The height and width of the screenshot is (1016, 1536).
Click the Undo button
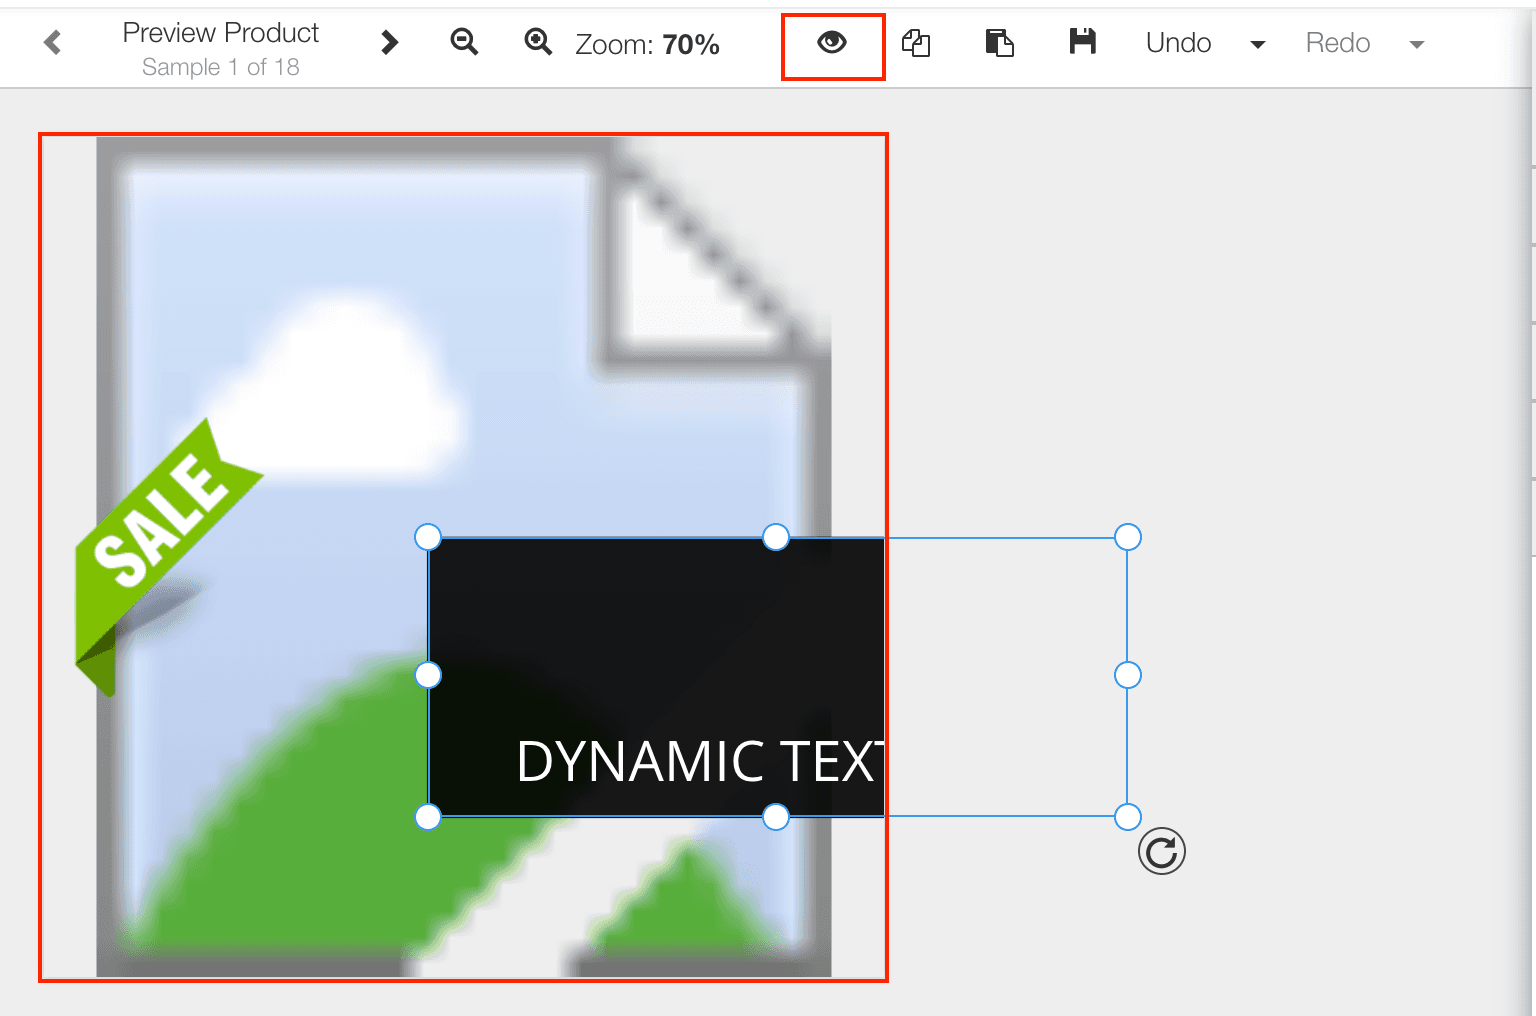point(1178,43)
